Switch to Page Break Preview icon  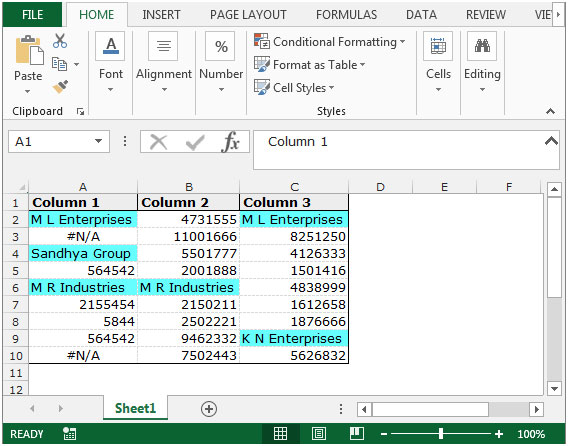click(x=357, y=433)
